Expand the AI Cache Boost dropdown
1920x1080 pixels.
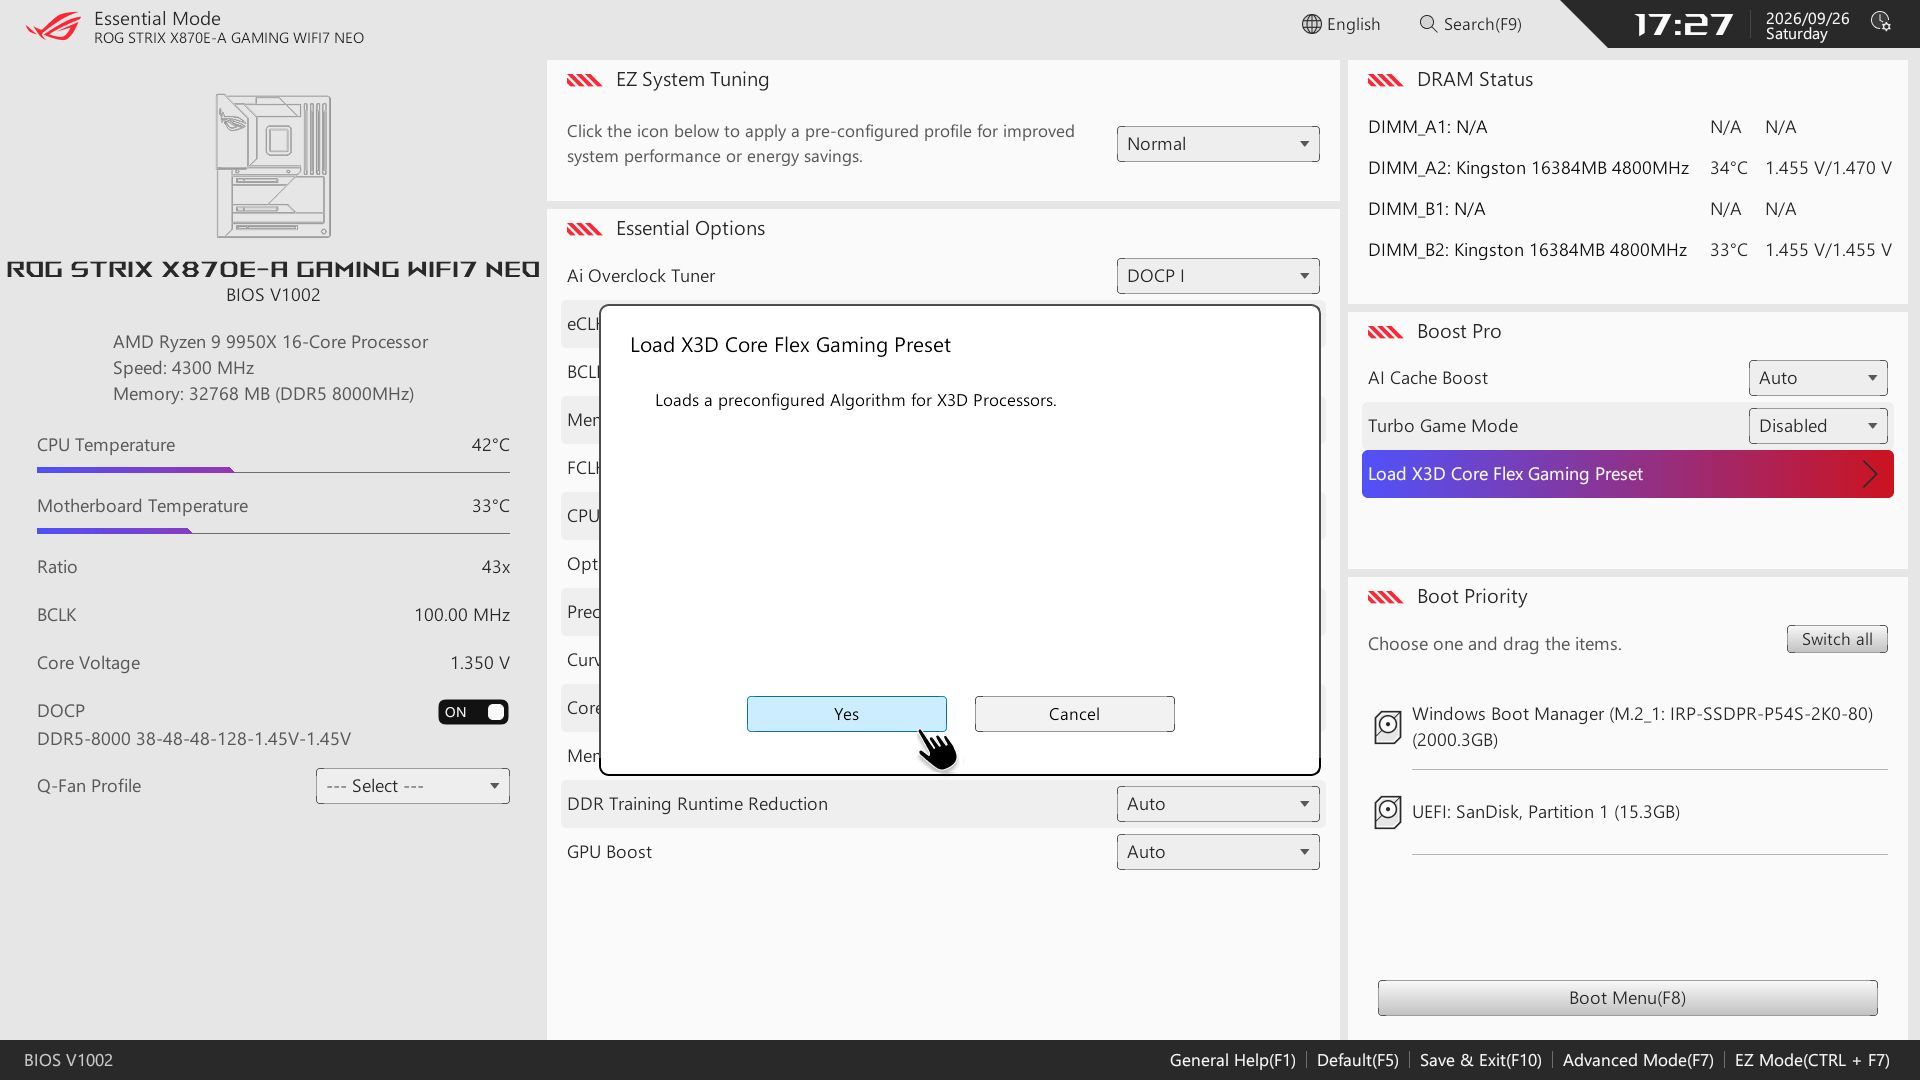[1817, 378]
